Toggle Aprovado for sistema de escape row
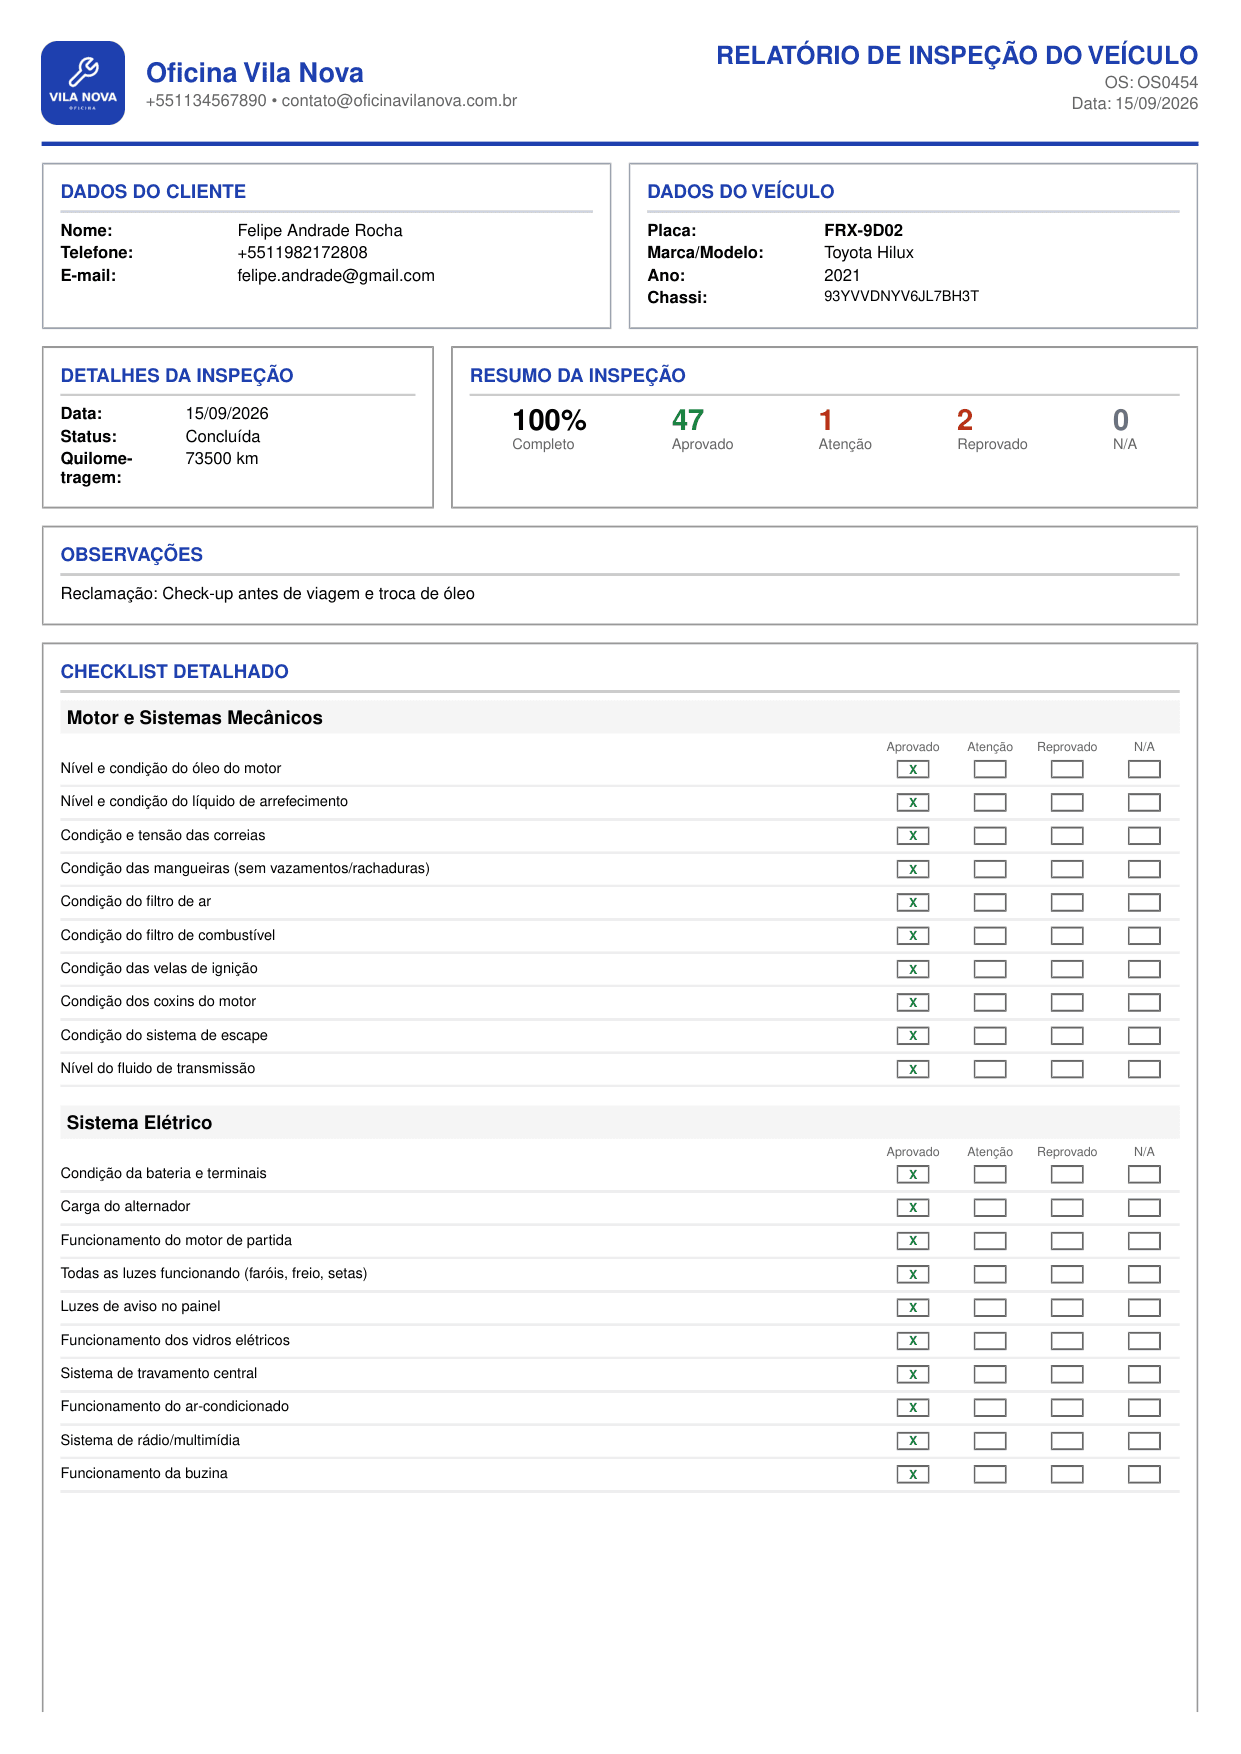This screenshot has height=1754, width=1241. pos(912,1036)
